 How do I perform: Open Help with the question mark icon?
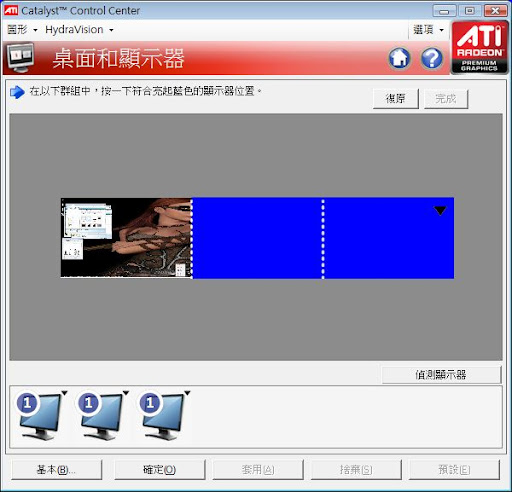coord(432,58)
